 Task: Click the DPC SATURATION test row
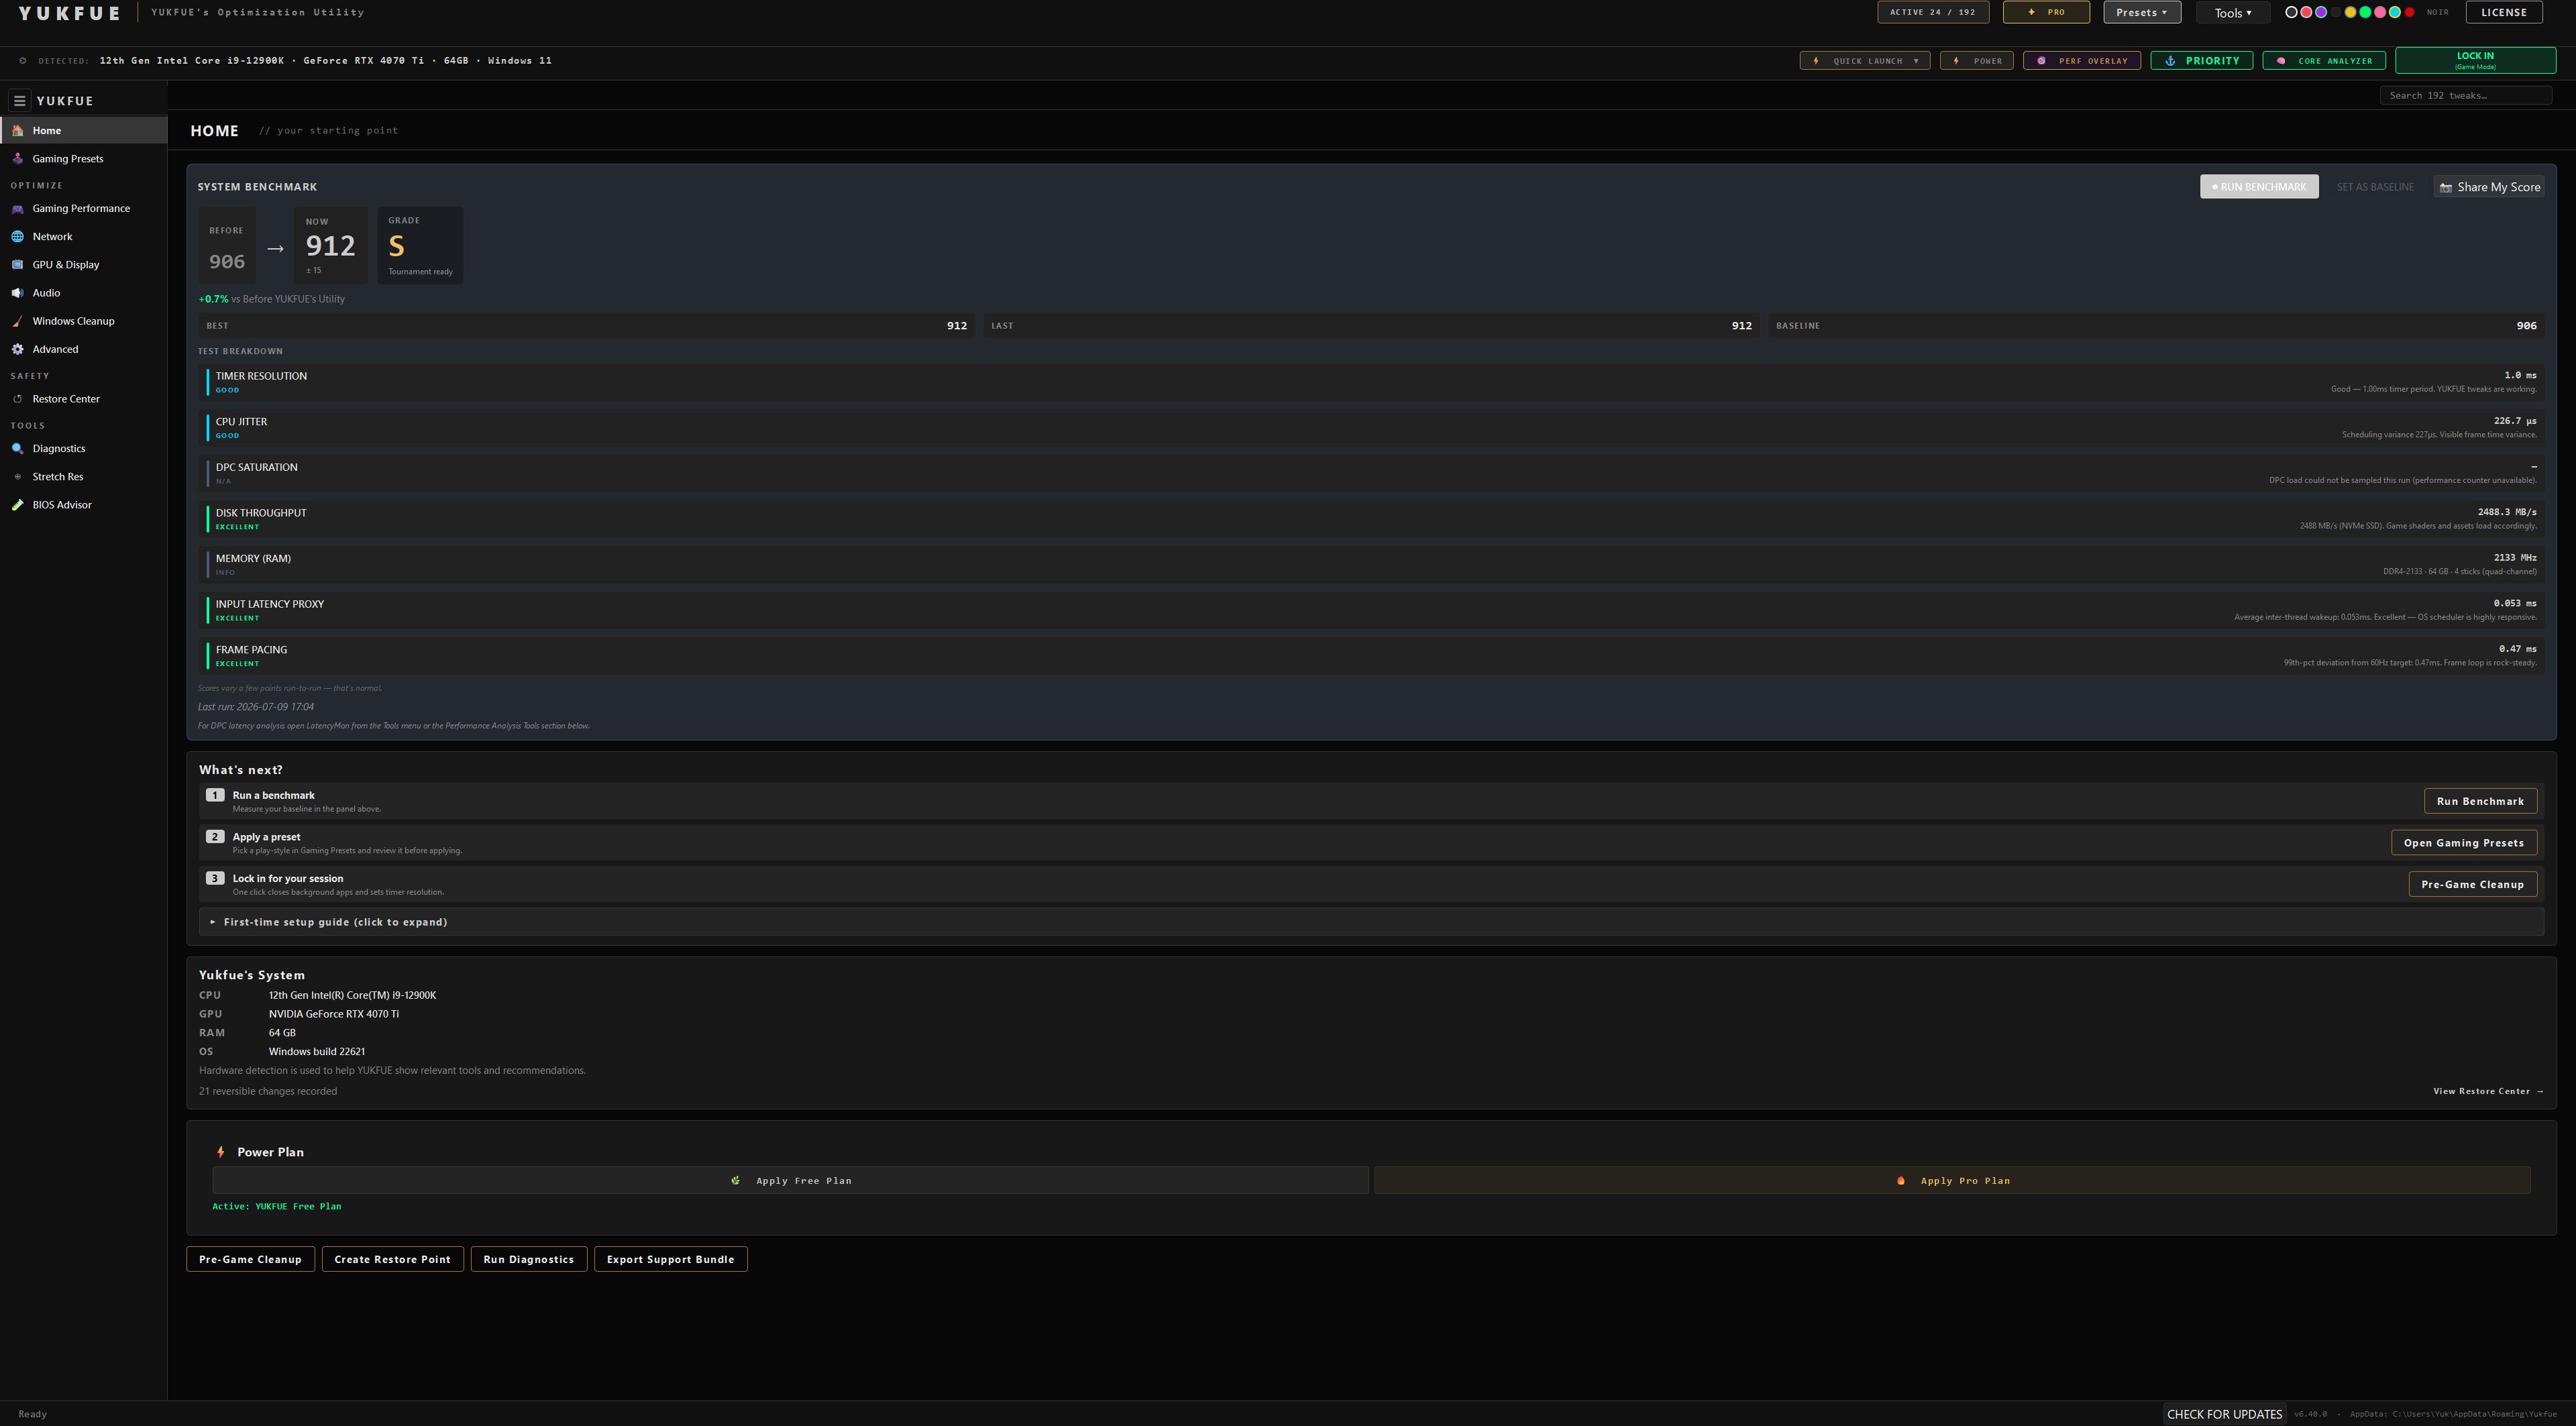(1371, 473)
